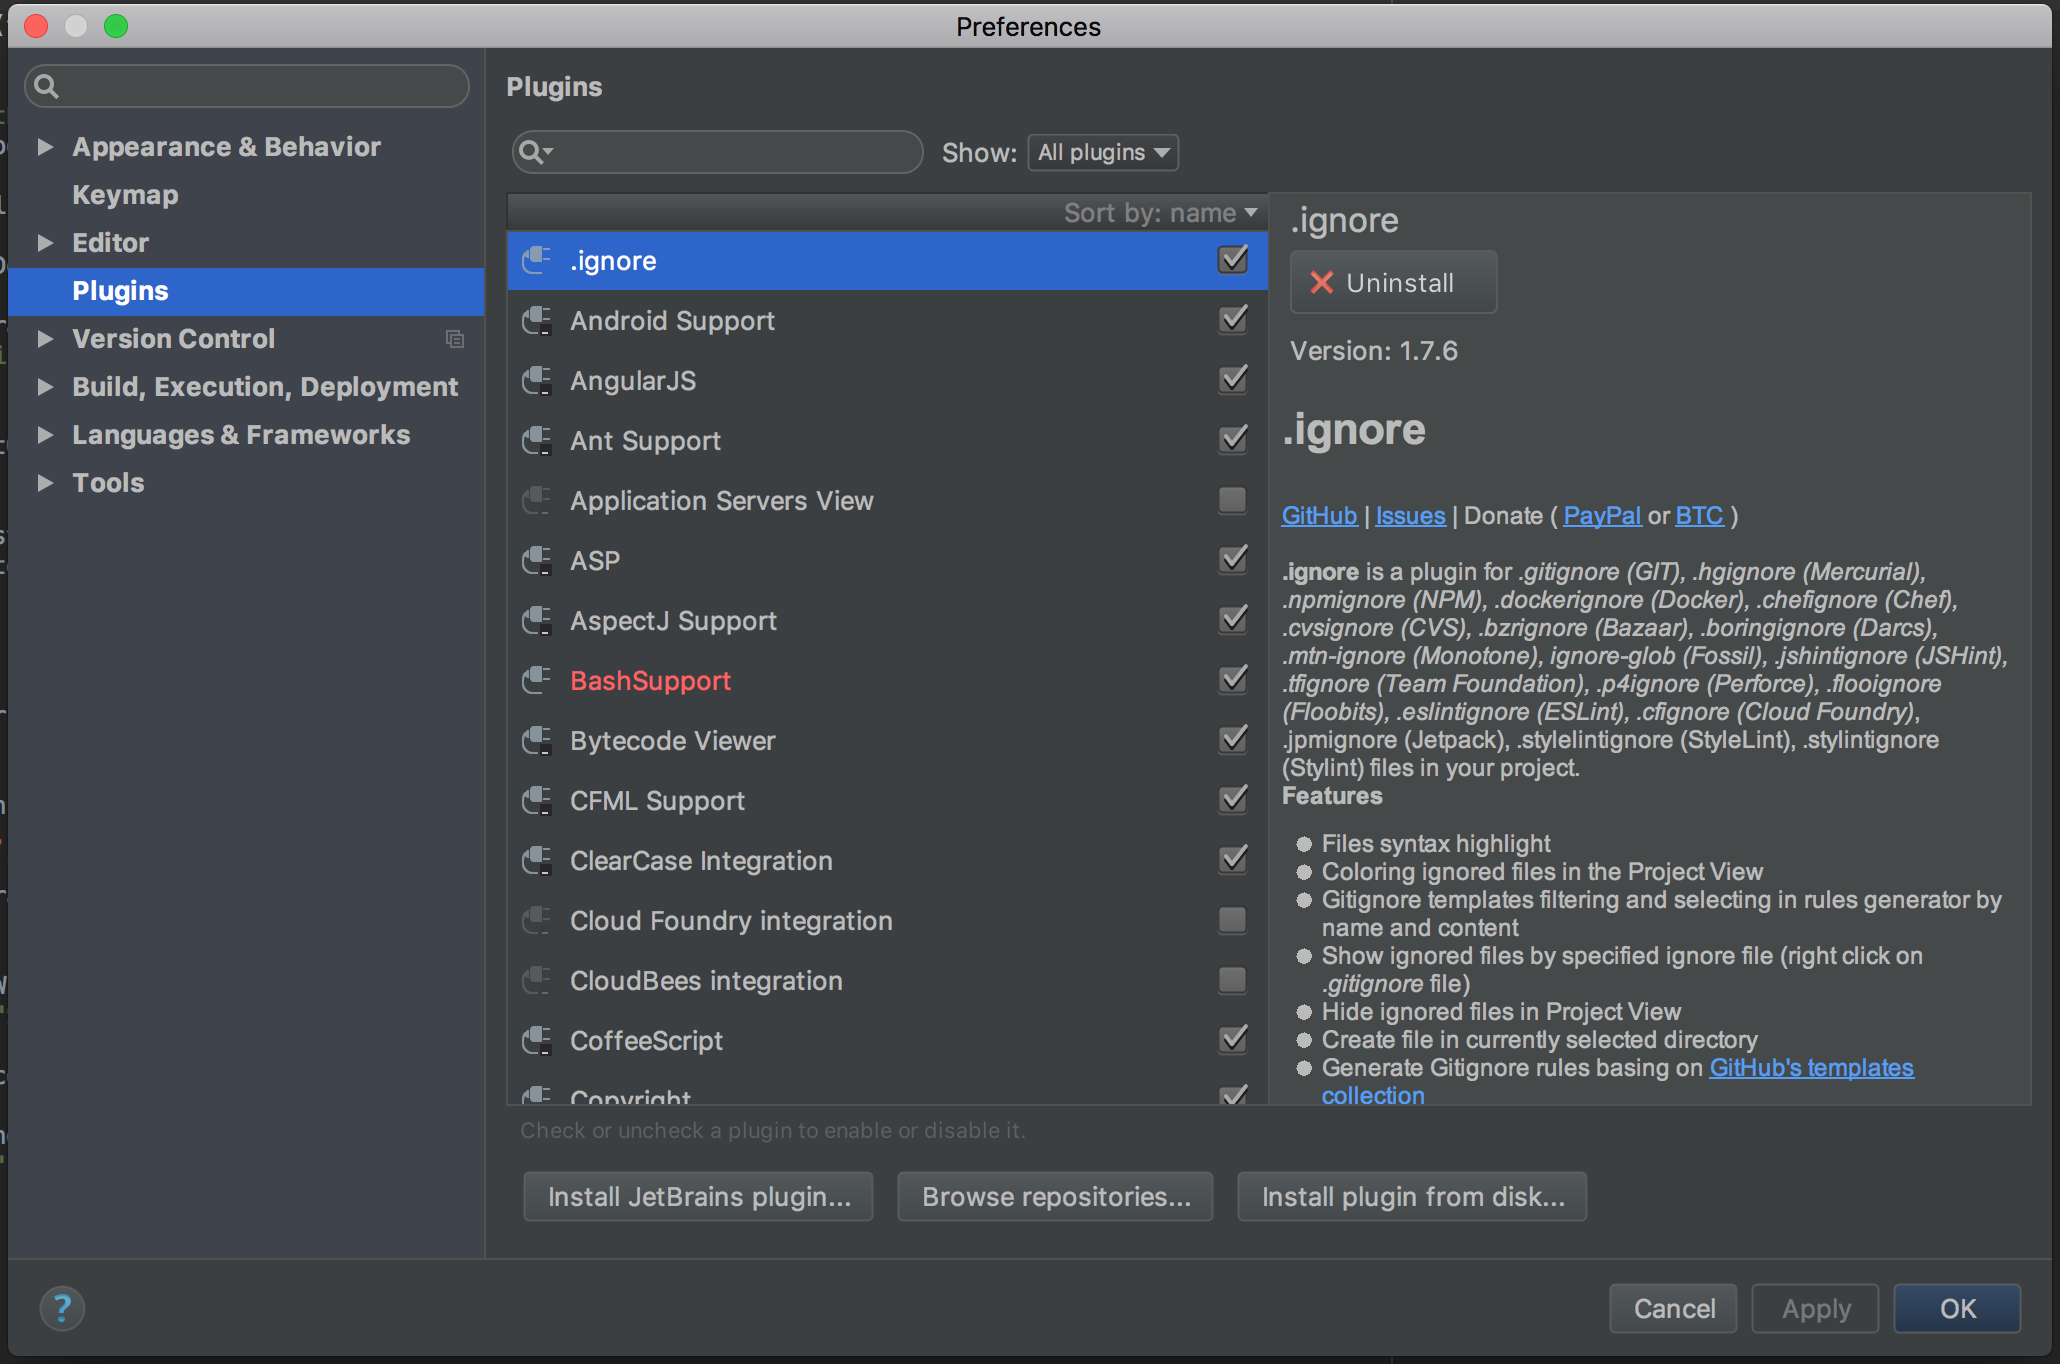Click the help question mark icon

click(x=62, y=1308)
